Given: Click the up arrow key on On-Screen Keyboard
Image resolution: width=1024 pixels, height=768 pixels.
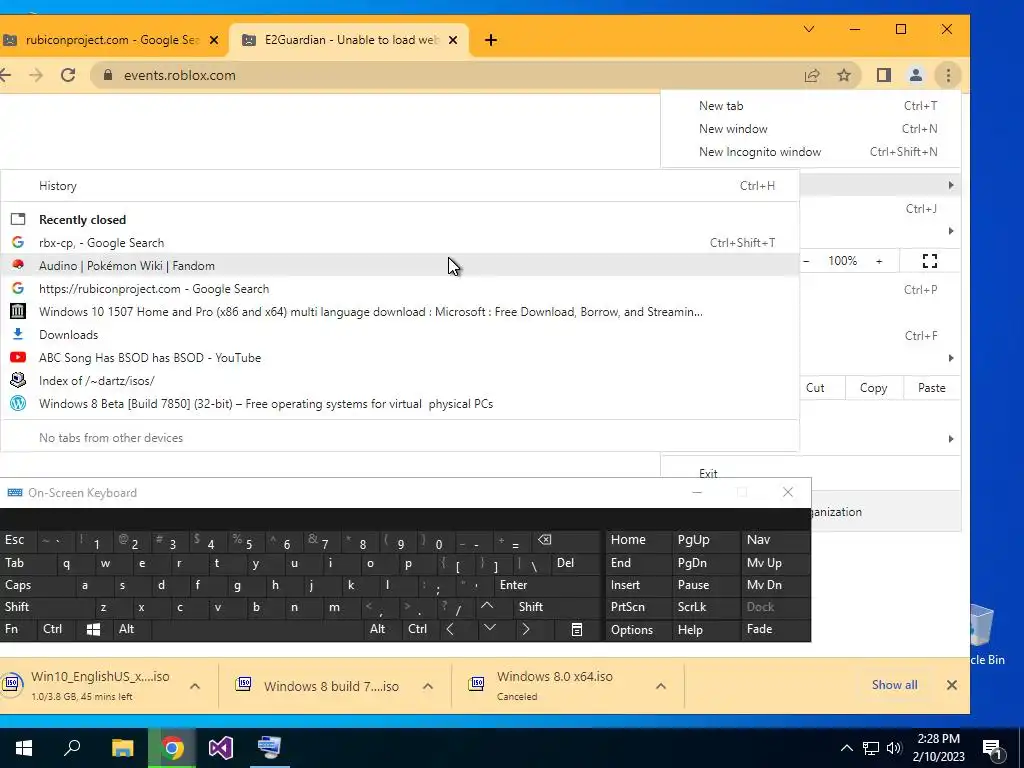Looking at the screenshot, I should coord(487,607).
